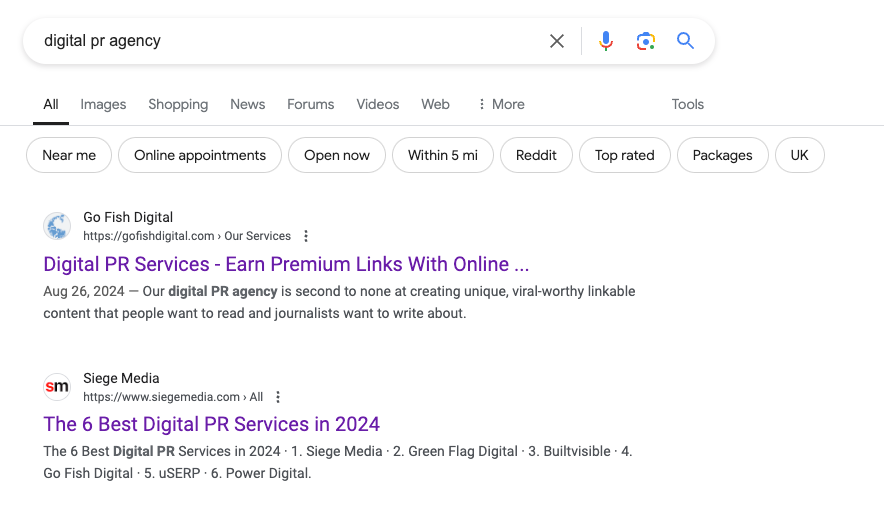Click the 'Go Fish Digital' site name
Screen dimensions: 884x519
(x=128, y=218)
